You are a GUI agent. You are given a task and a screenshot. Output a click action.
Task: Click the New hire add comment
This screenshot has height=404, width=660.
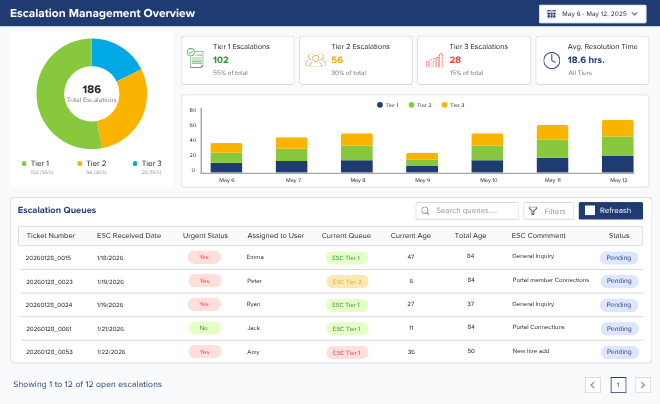point(531,351)
